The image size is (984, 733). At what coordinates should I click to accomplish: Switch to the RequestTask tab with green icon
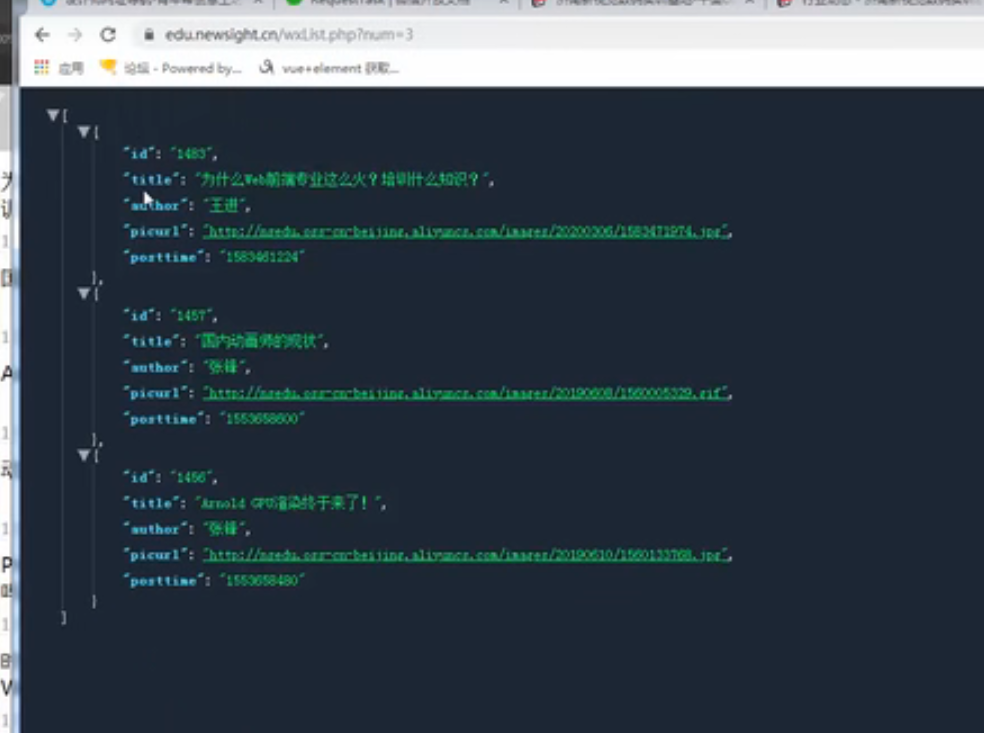[392, 3]
